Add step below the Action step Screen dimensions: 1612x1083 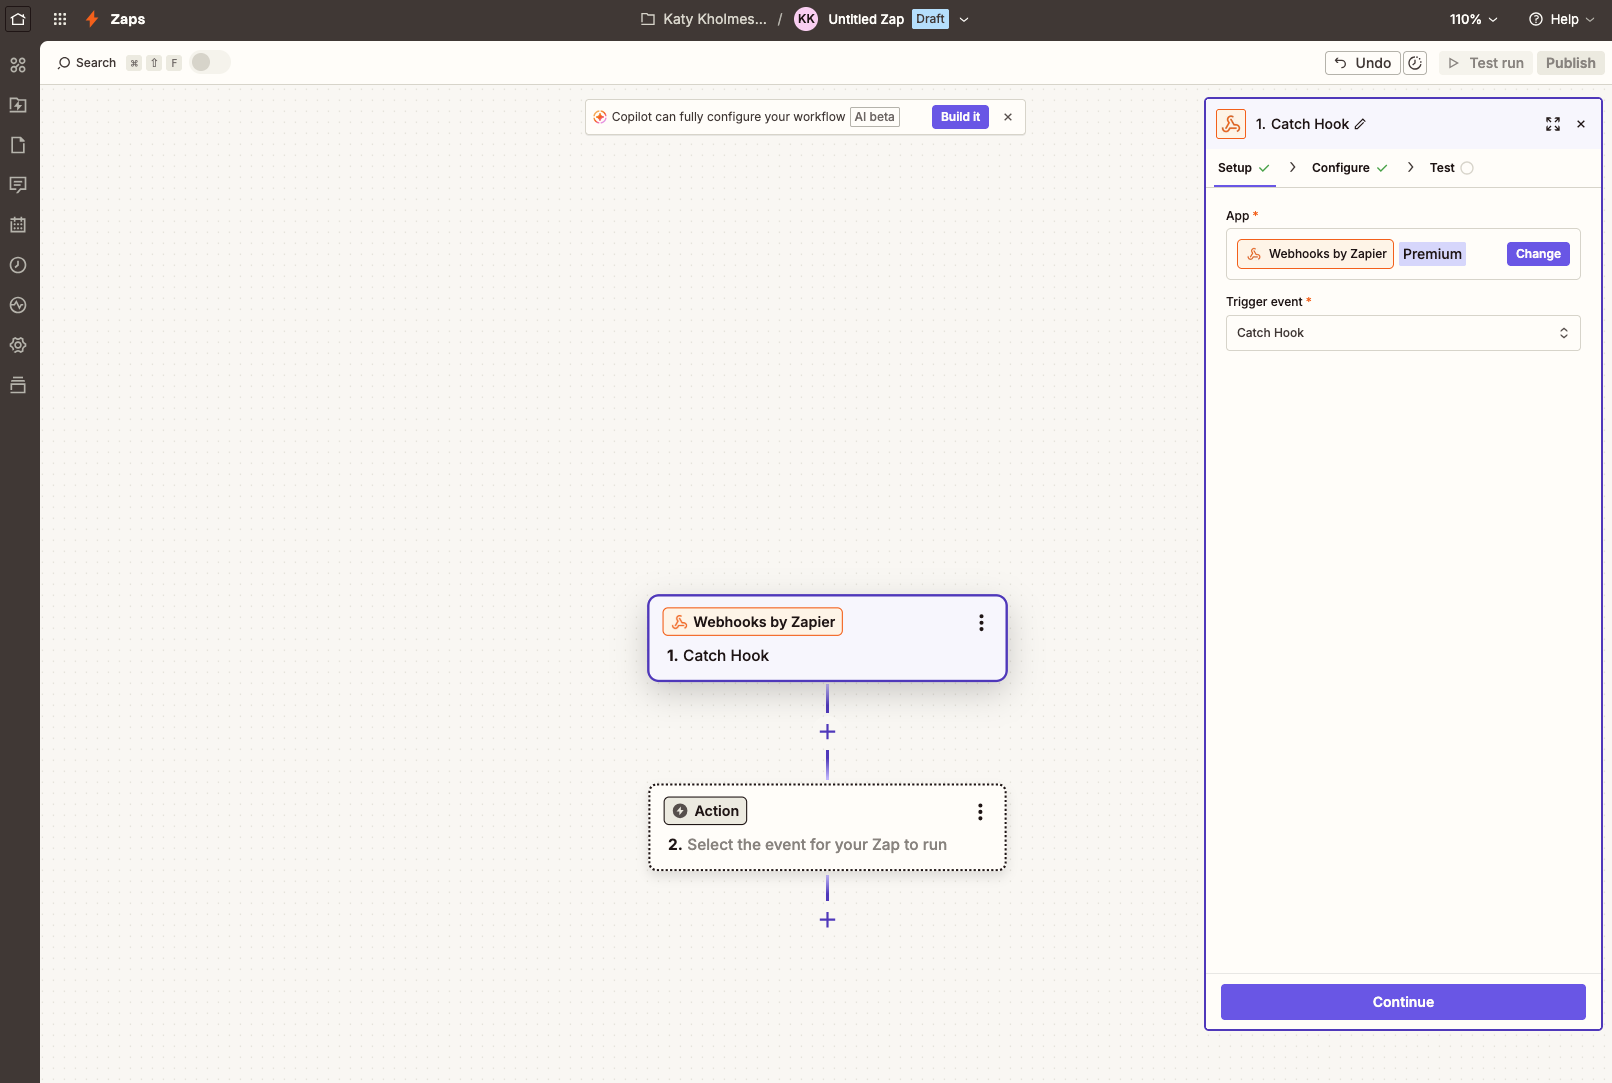(x=827, y=920)
